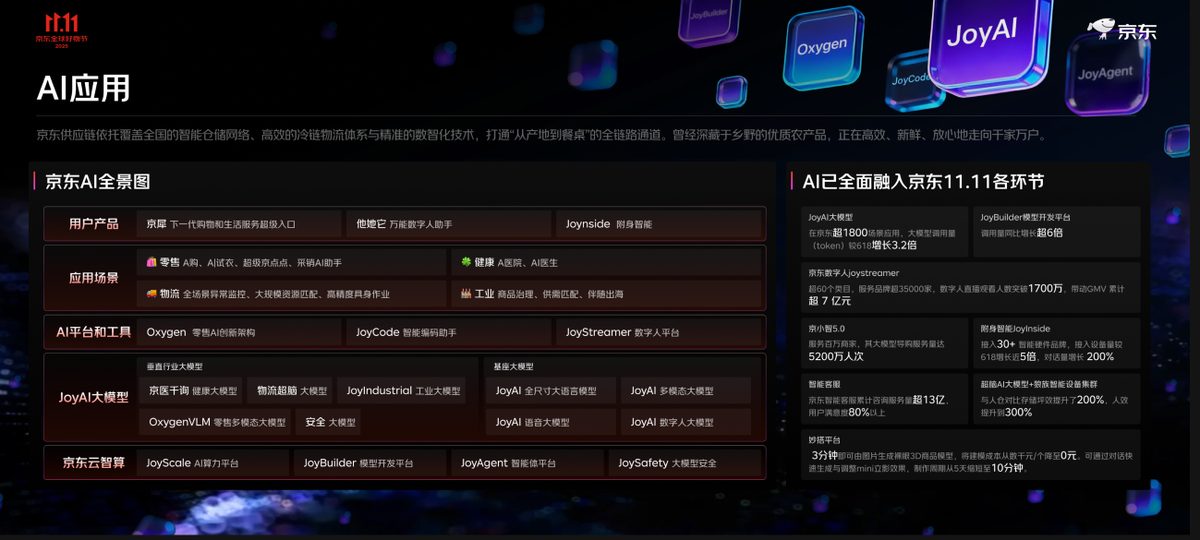
Task: Select the Oxygen 零售AI创新架构 cell
Action: (x=239, y=332)
